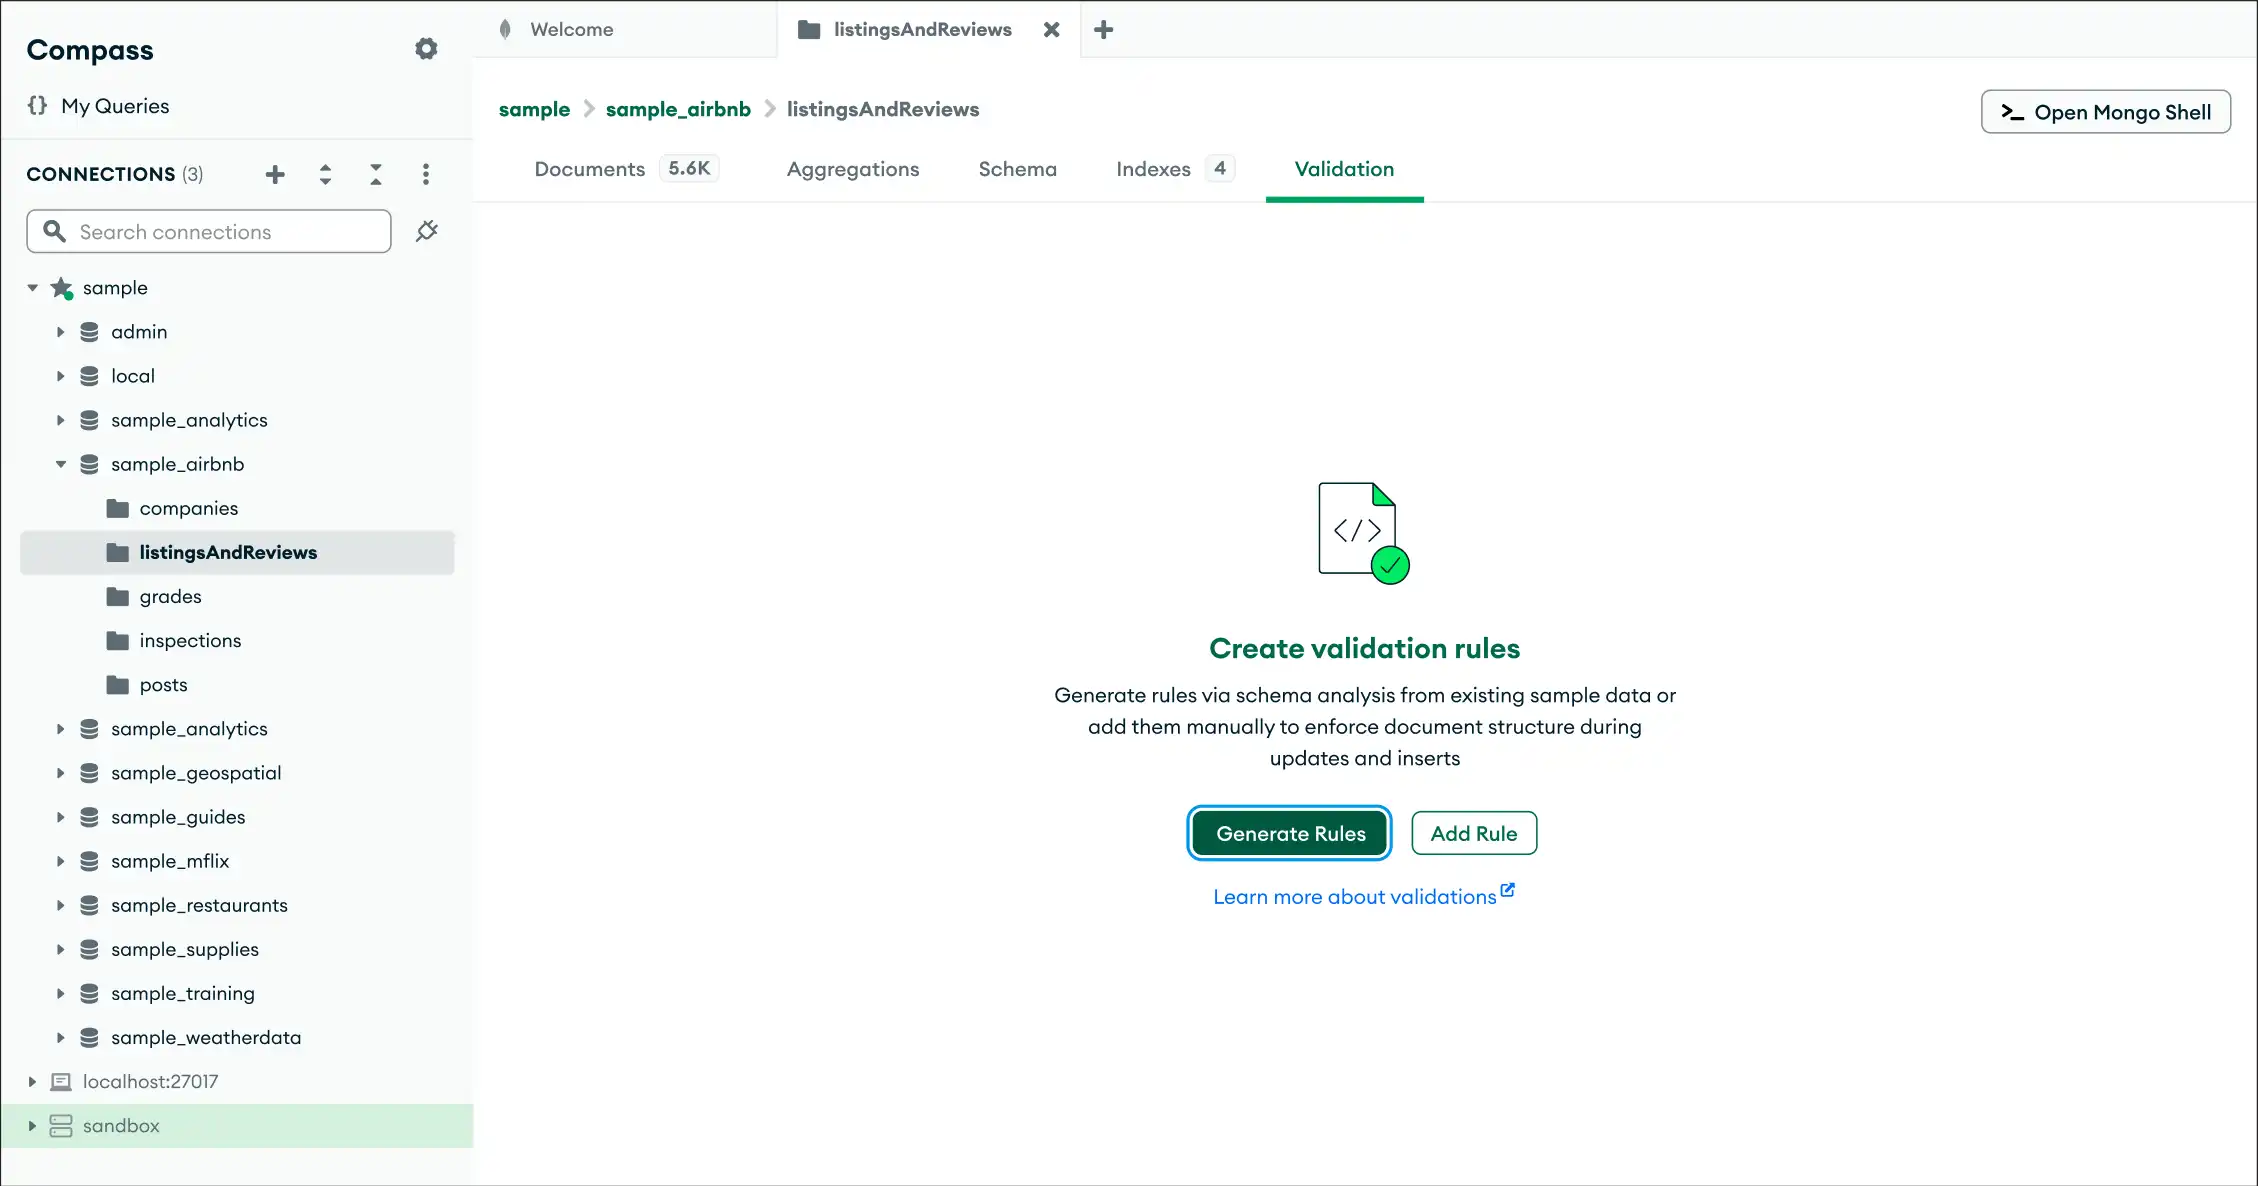Collapse the sample_airbnb database

click(60, 463)
